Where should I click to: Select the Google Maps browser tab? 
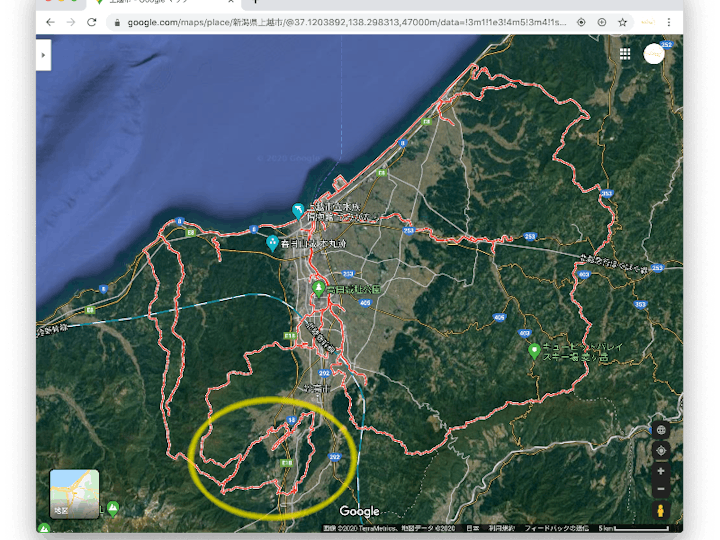(x=150, y=3)
